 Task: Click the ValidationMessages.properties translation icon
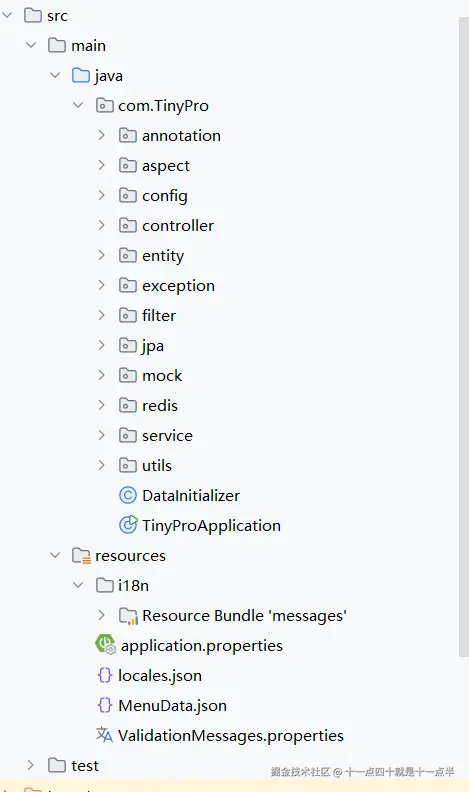pyautogui.click(x=105, y=735)
